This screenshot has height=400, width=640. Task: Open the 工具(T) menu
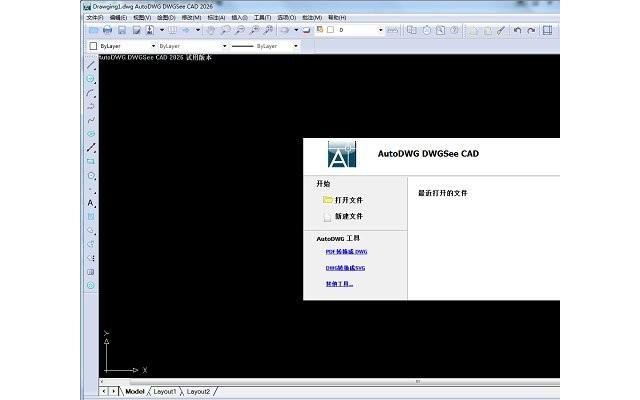pos(262,18)
